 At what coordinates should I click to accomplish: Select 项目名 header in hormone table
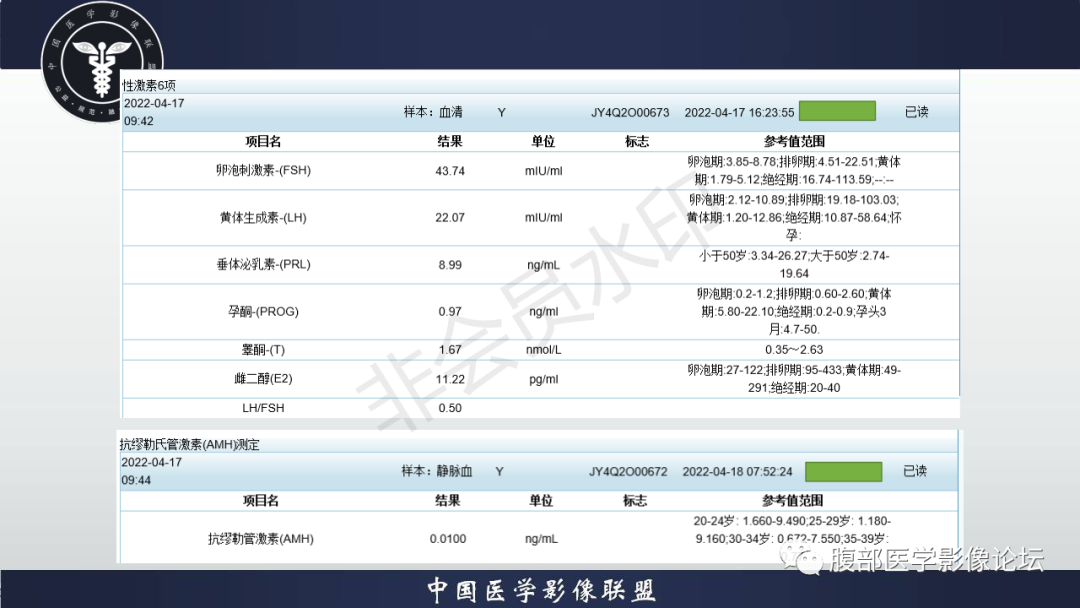pyautogui.click(x=263, y=141)
